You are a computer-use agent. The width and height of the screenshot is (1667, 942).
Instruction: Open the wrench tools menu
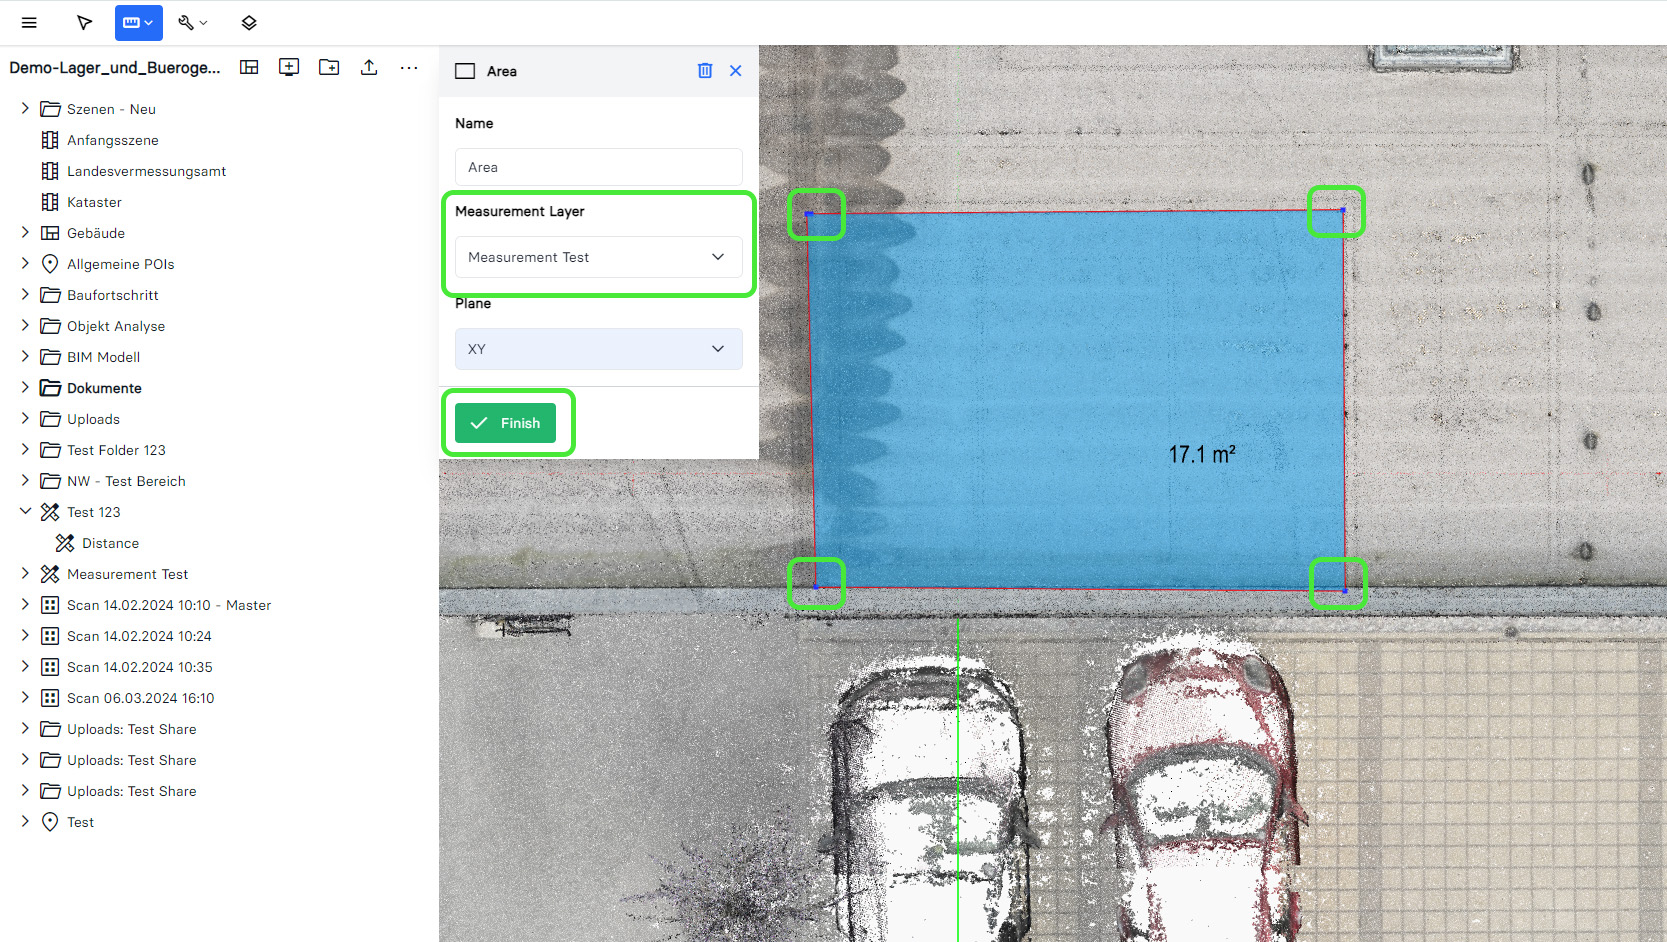coord(192,23)
